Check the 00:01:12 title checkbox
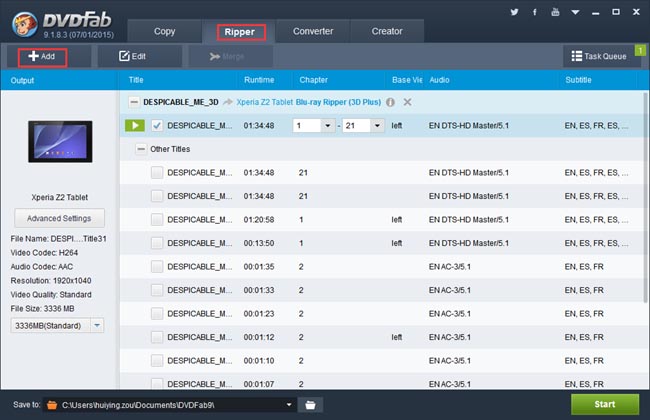Screen dimensions: 650x420 pyautogui.click(x=157, y=337)
